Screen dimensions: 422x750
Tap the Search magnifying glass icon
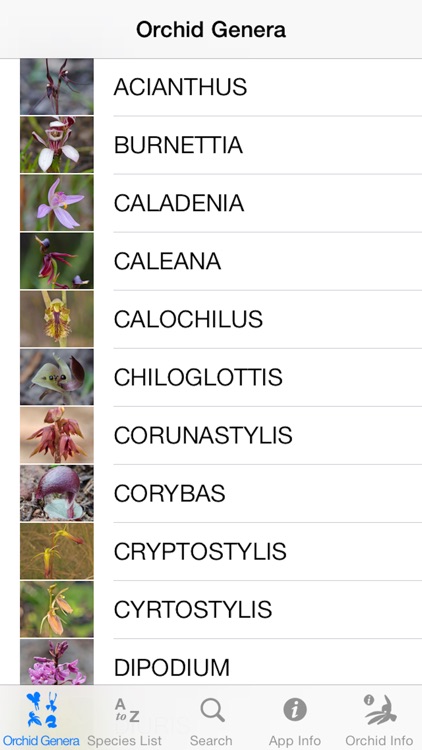point(212,710)
